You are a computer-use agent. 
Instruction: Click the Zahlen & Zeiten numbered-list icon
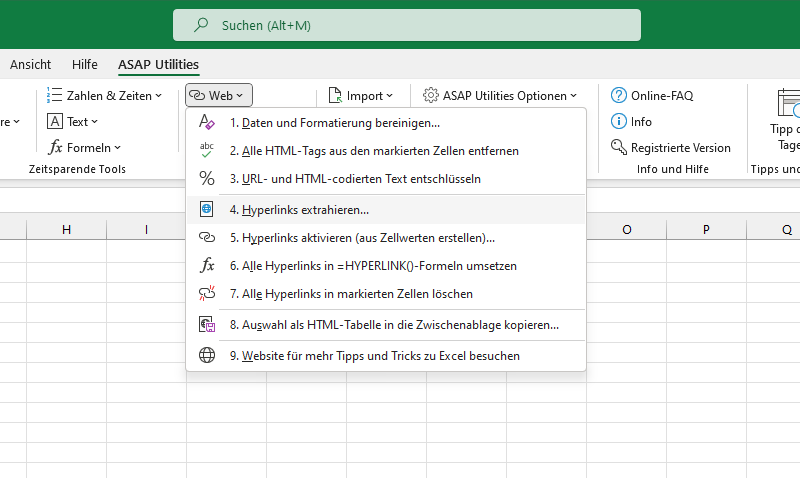point(54,95)
